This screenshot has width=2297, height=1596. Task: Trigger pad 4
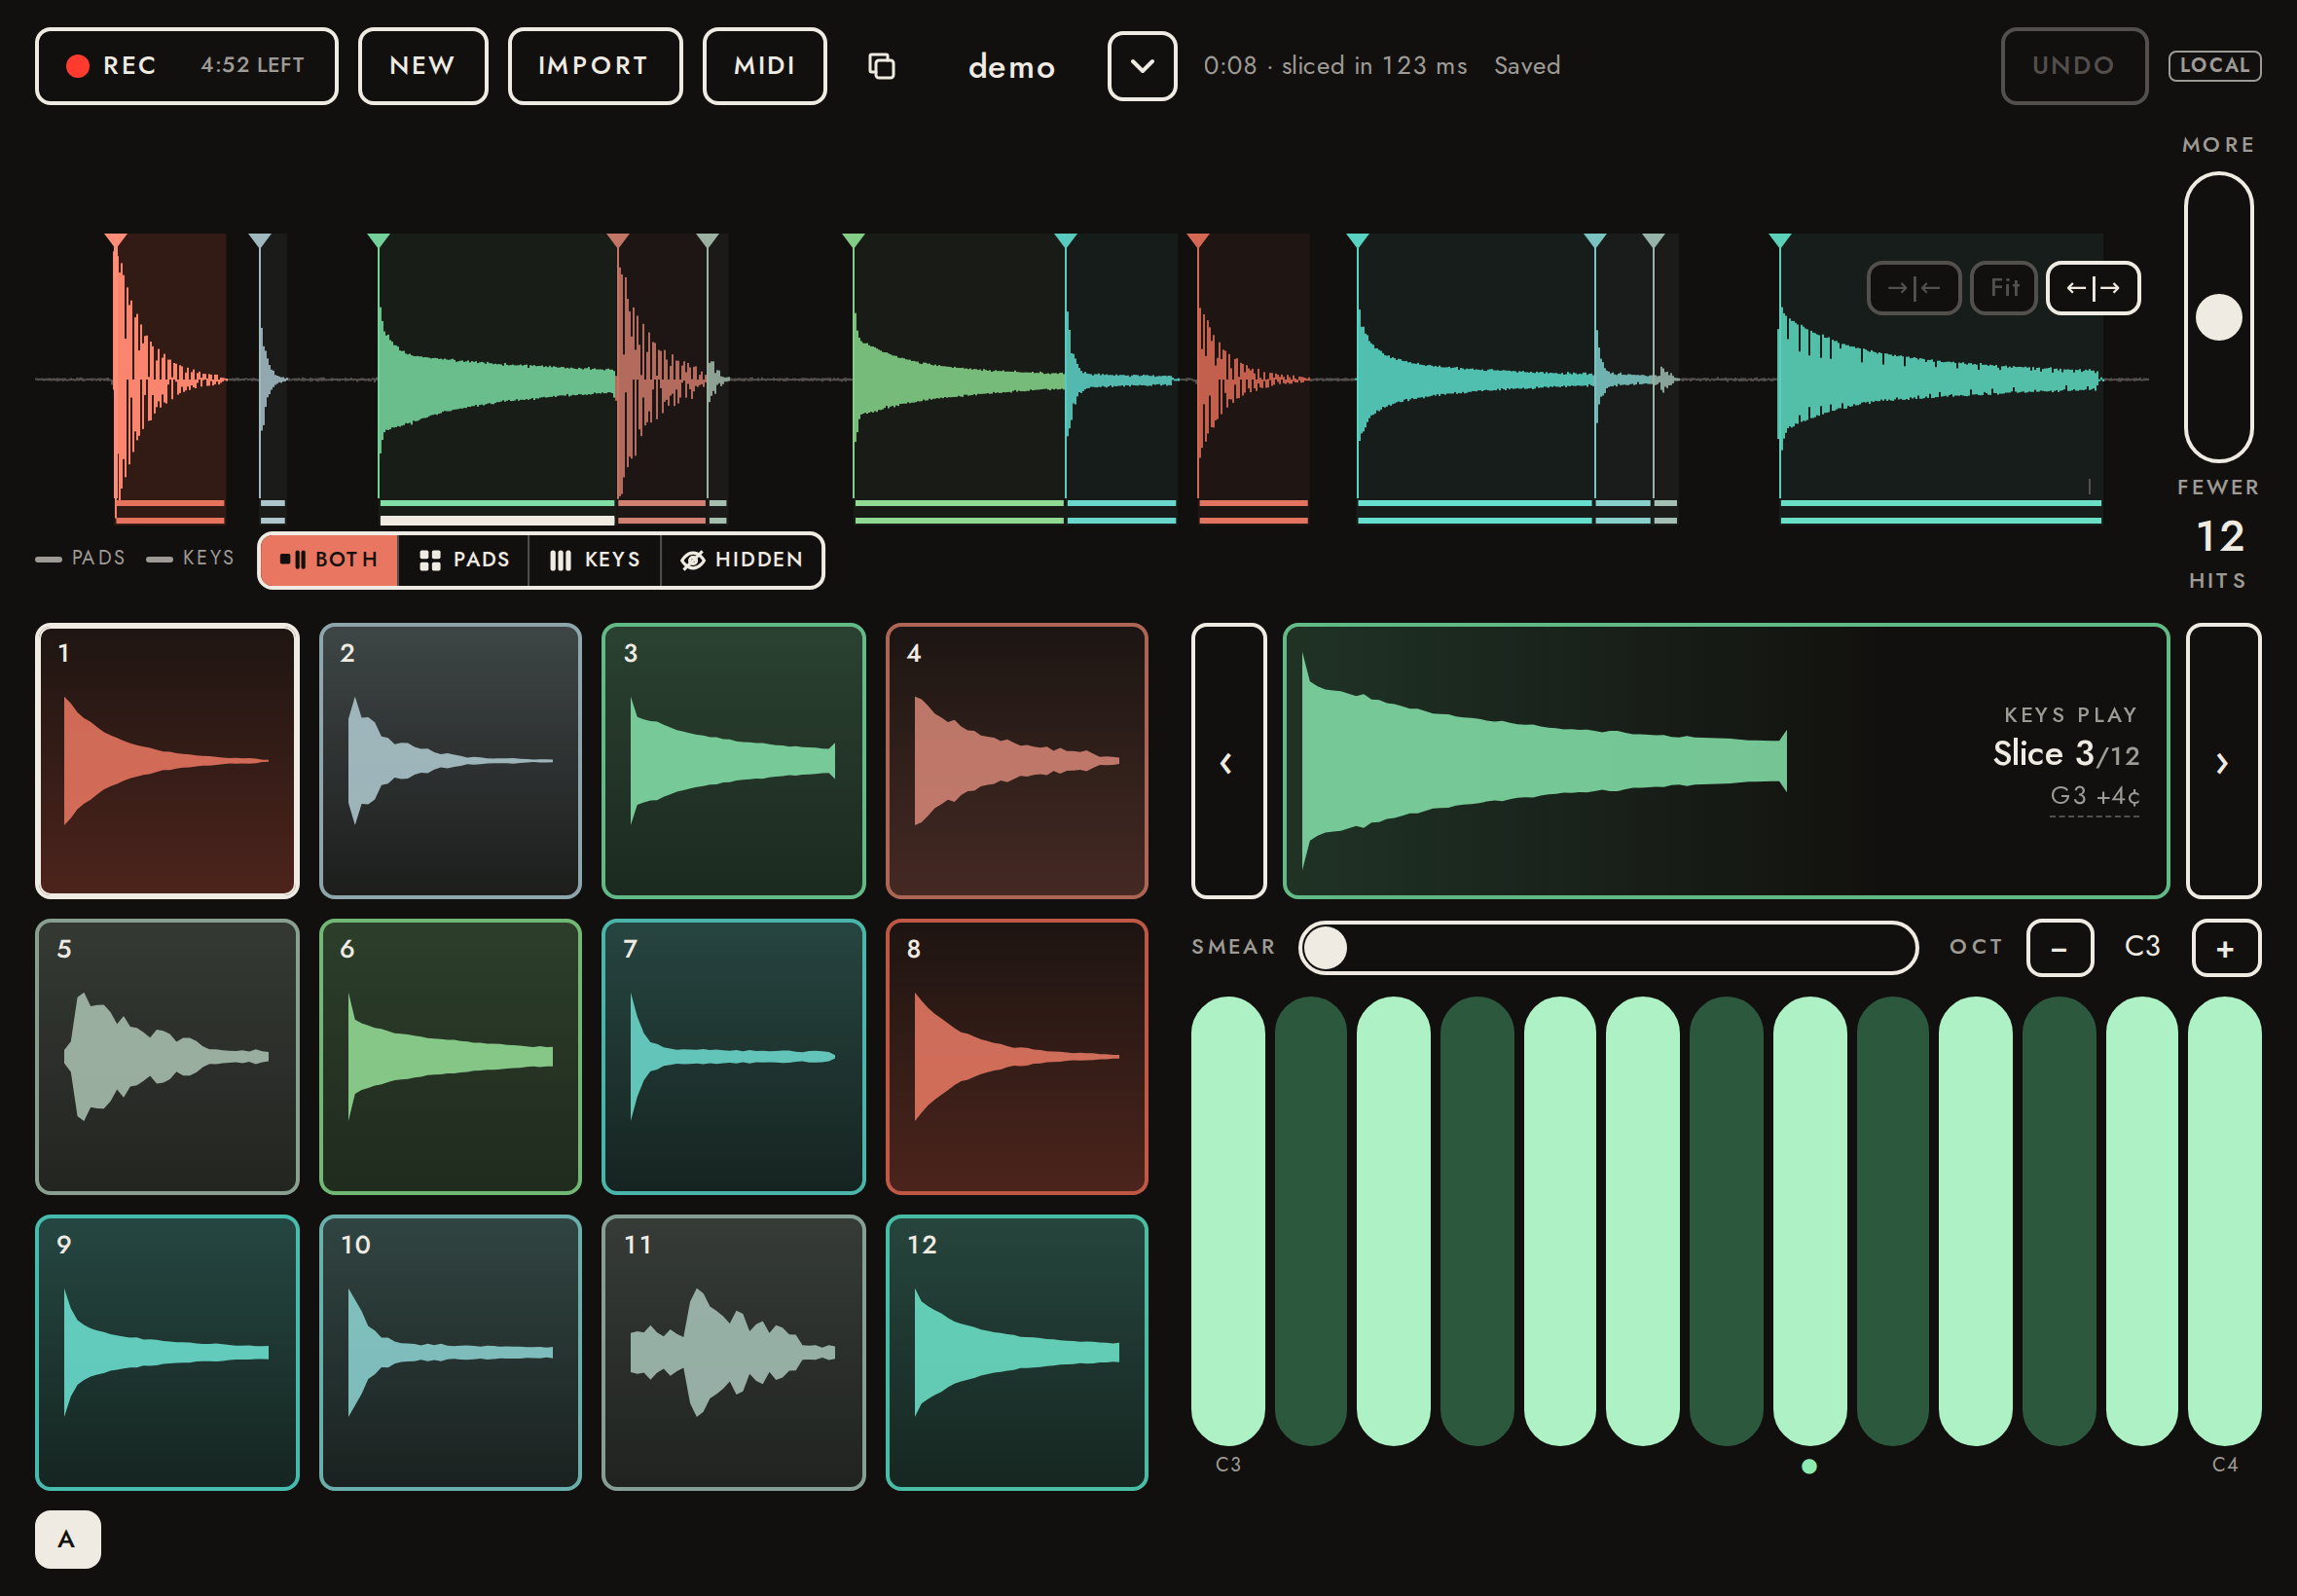coord(1017,761)
